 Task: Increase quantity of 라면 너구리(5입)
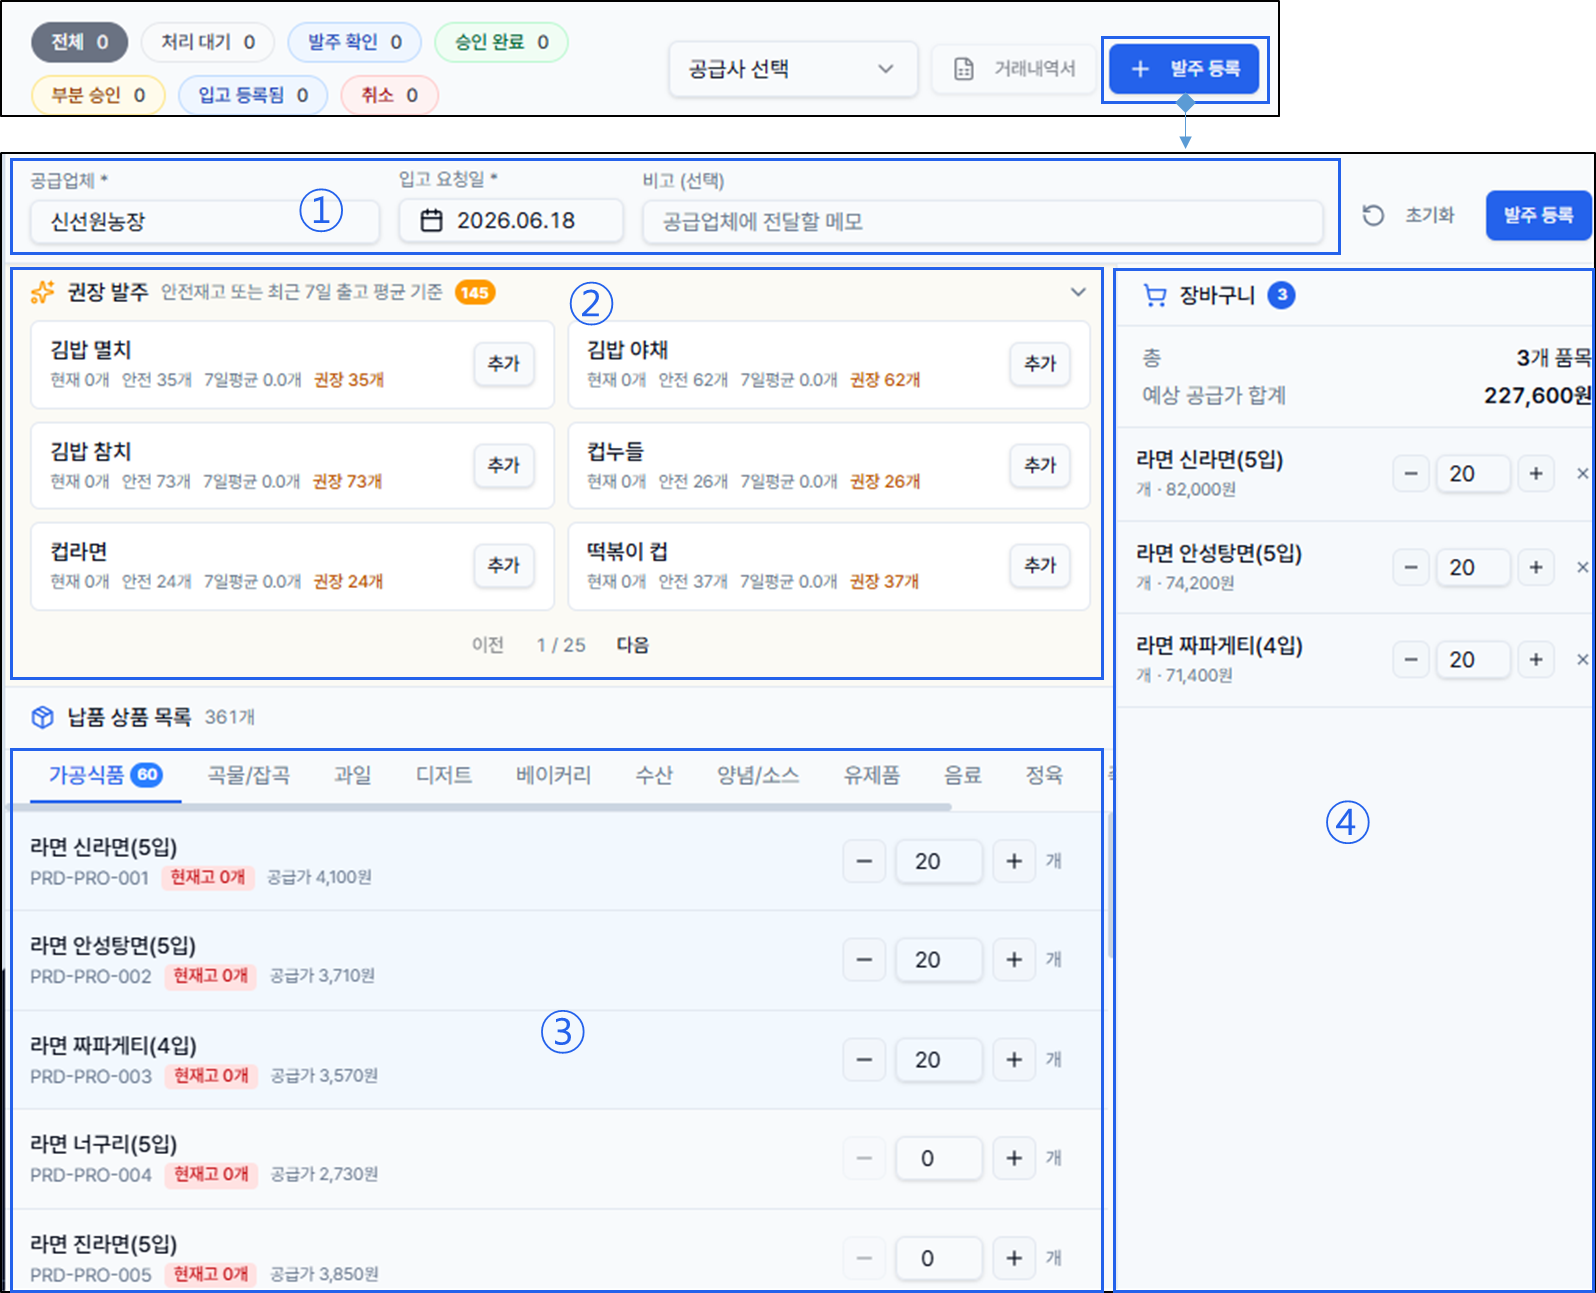(1014, 1158)
